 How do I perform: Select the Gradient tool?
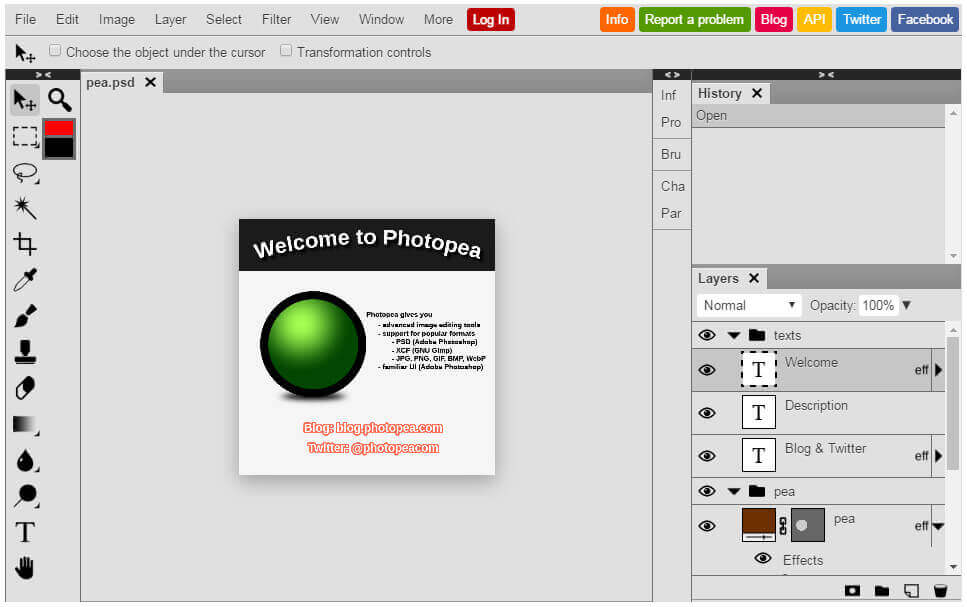pos(25,424)
